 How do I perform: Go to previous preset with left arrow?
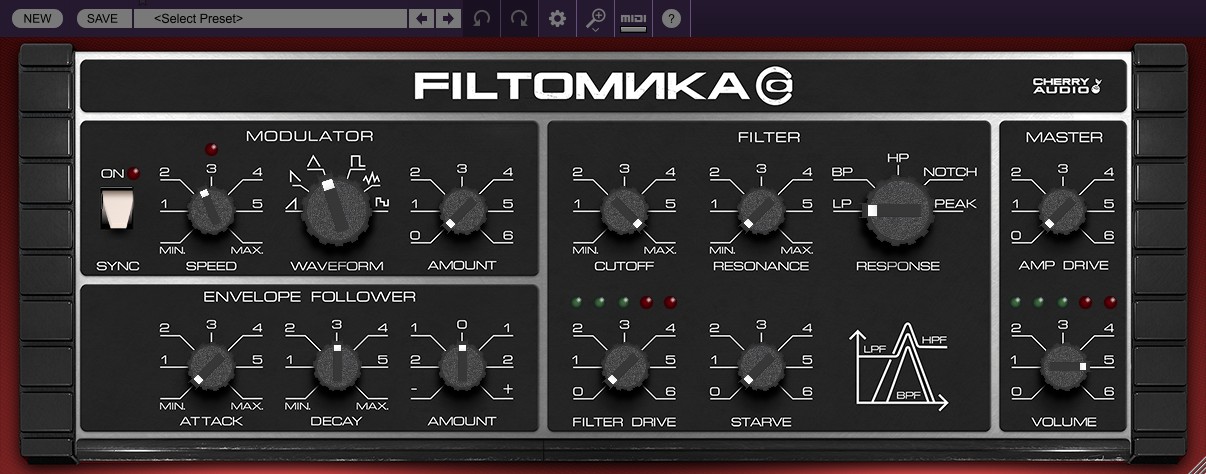point(424,18)
